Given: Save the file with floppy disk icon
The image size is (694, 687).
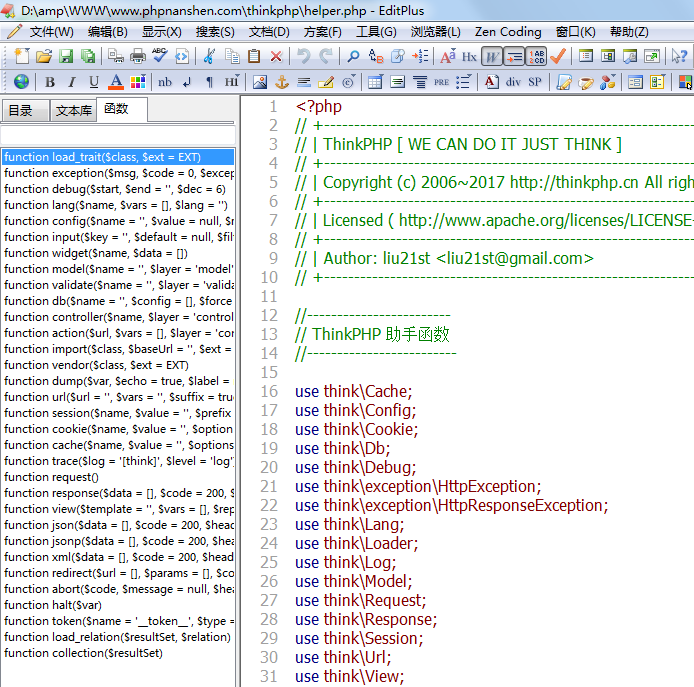Looking at the screenshot, I should click(66, 56).
